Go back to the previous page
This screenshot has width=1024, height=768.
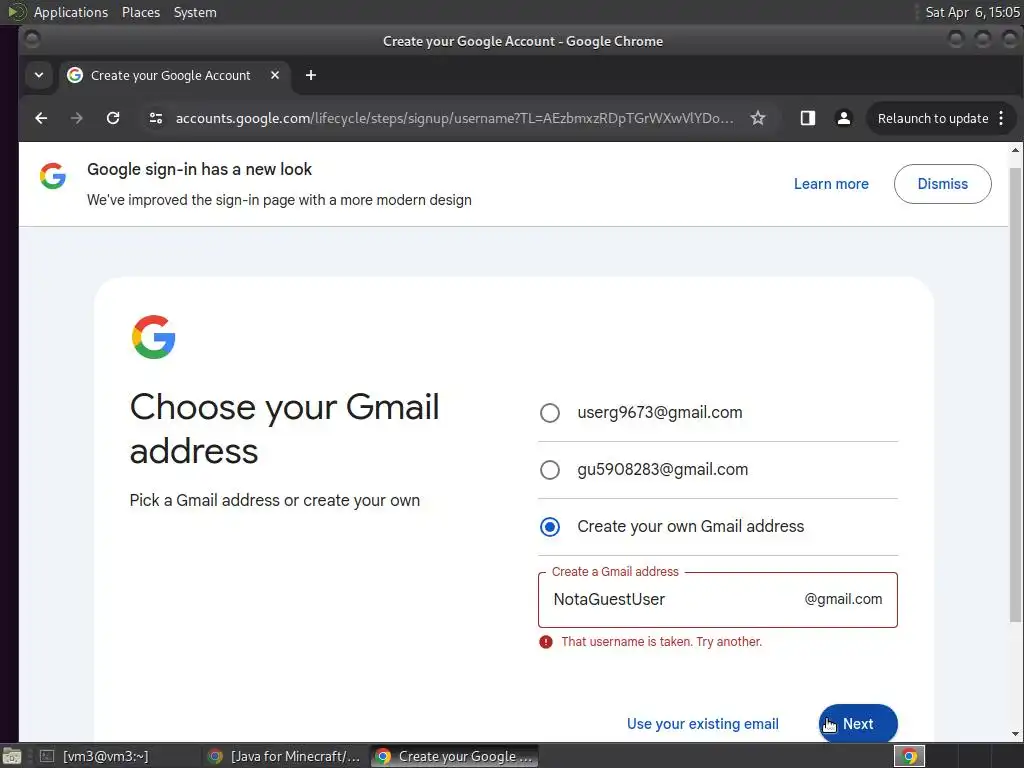[41, 118]
